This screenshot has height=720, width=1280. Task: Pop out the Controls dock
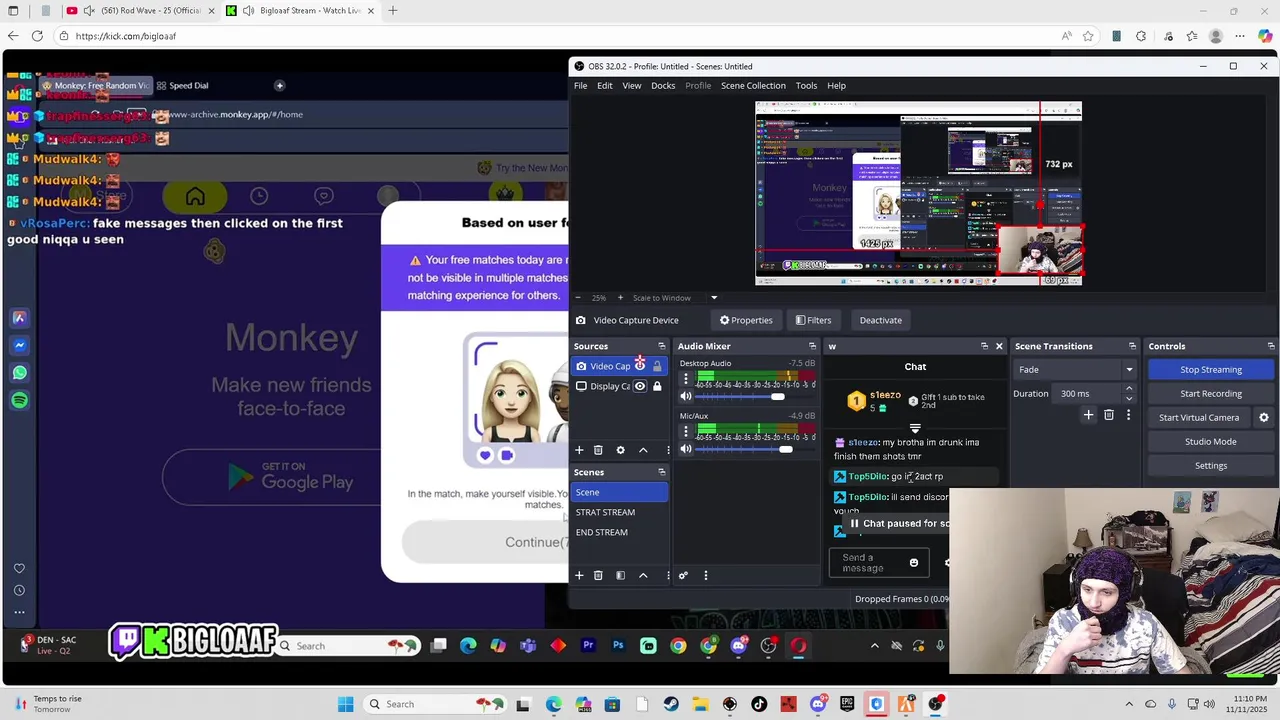click(x=1270, y=346)
